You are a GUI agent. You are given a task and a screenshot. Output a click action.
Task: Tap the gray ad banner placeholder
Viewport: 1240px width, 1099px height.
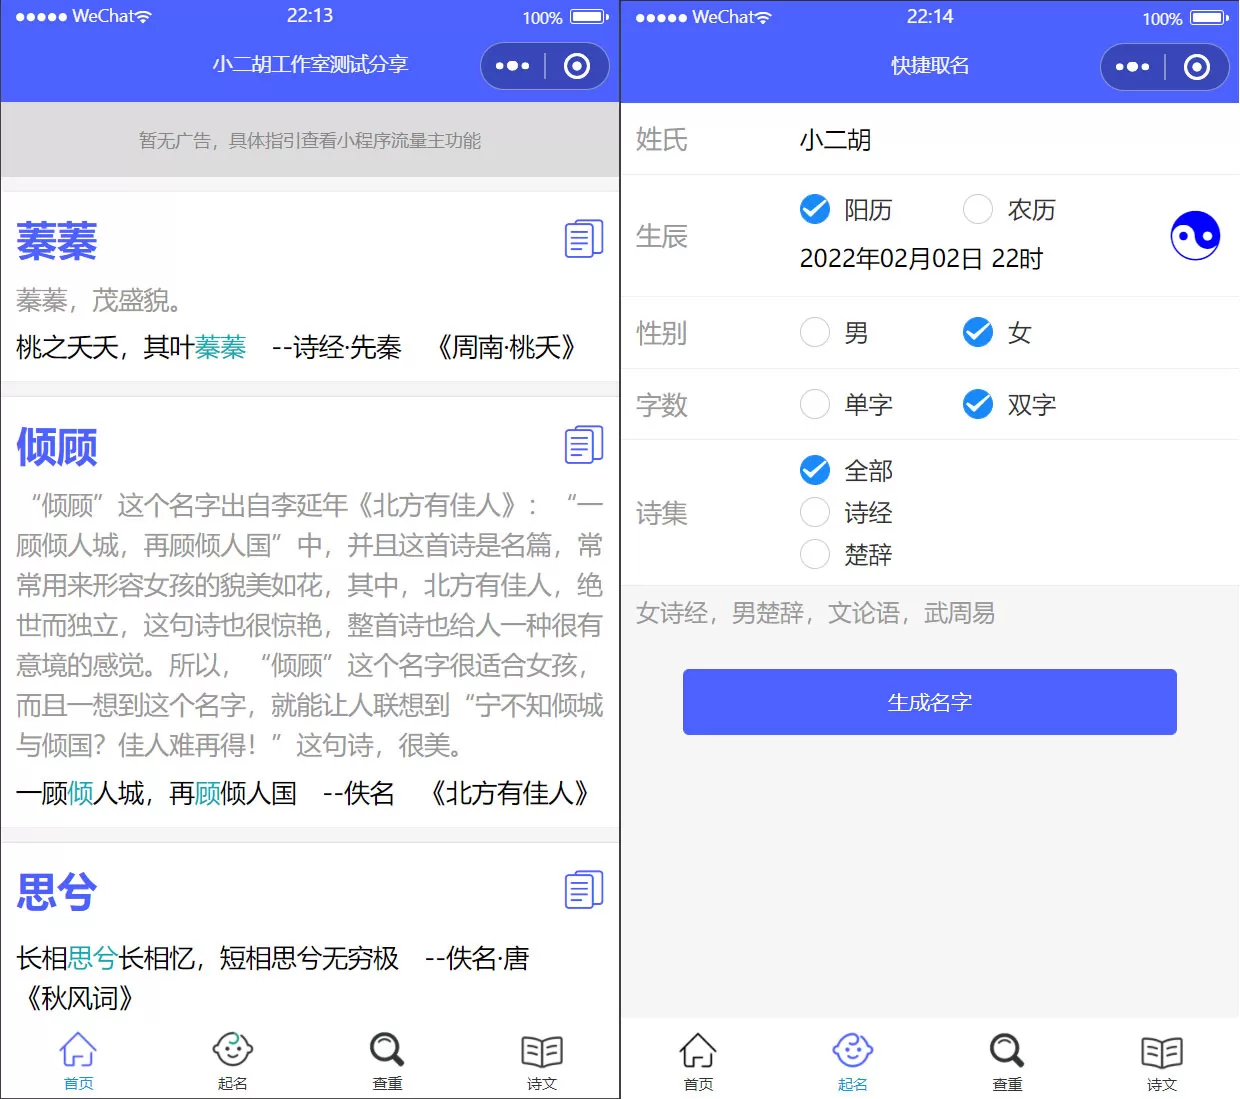[310, 140]
